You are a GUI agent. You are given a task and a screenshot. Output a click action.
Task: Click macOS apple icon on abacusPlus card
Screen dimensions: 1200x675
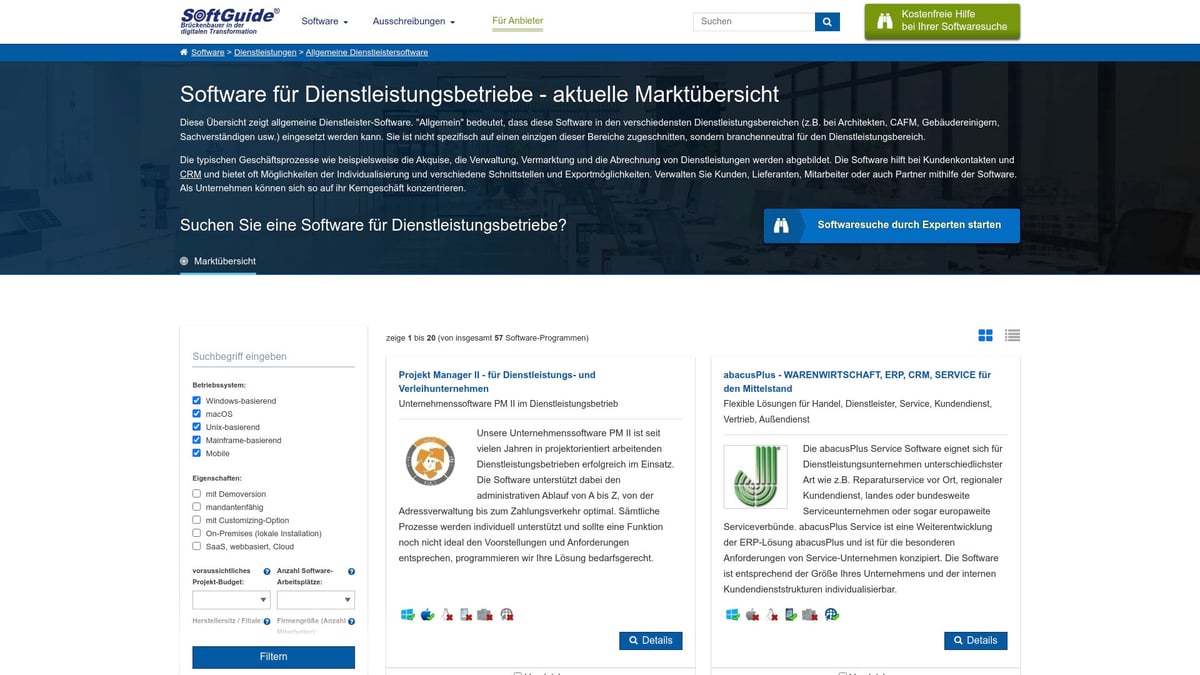pos(752,615)
